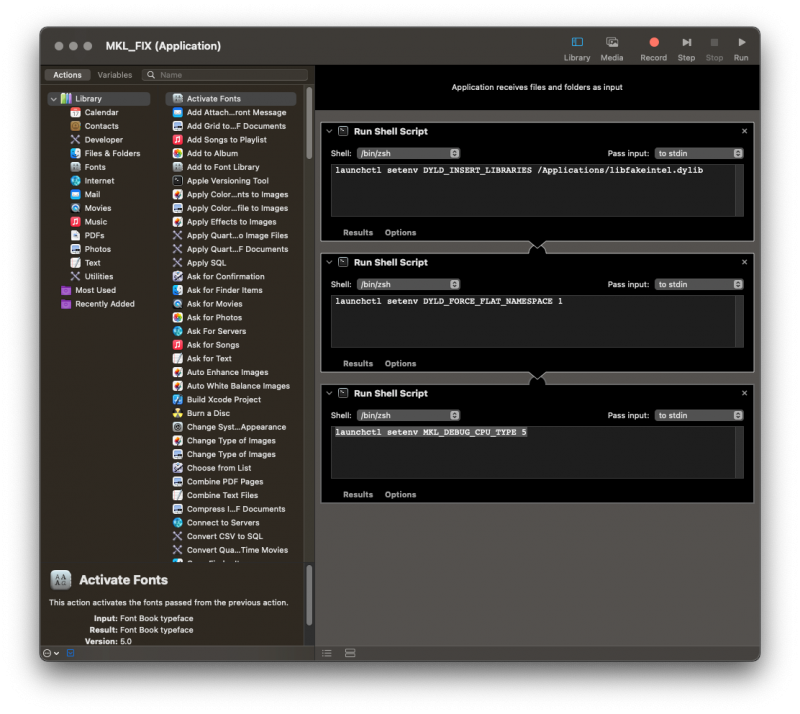800x714 pixels.
Task: Remove second Run Shell Script action
Action: (744, 262)
